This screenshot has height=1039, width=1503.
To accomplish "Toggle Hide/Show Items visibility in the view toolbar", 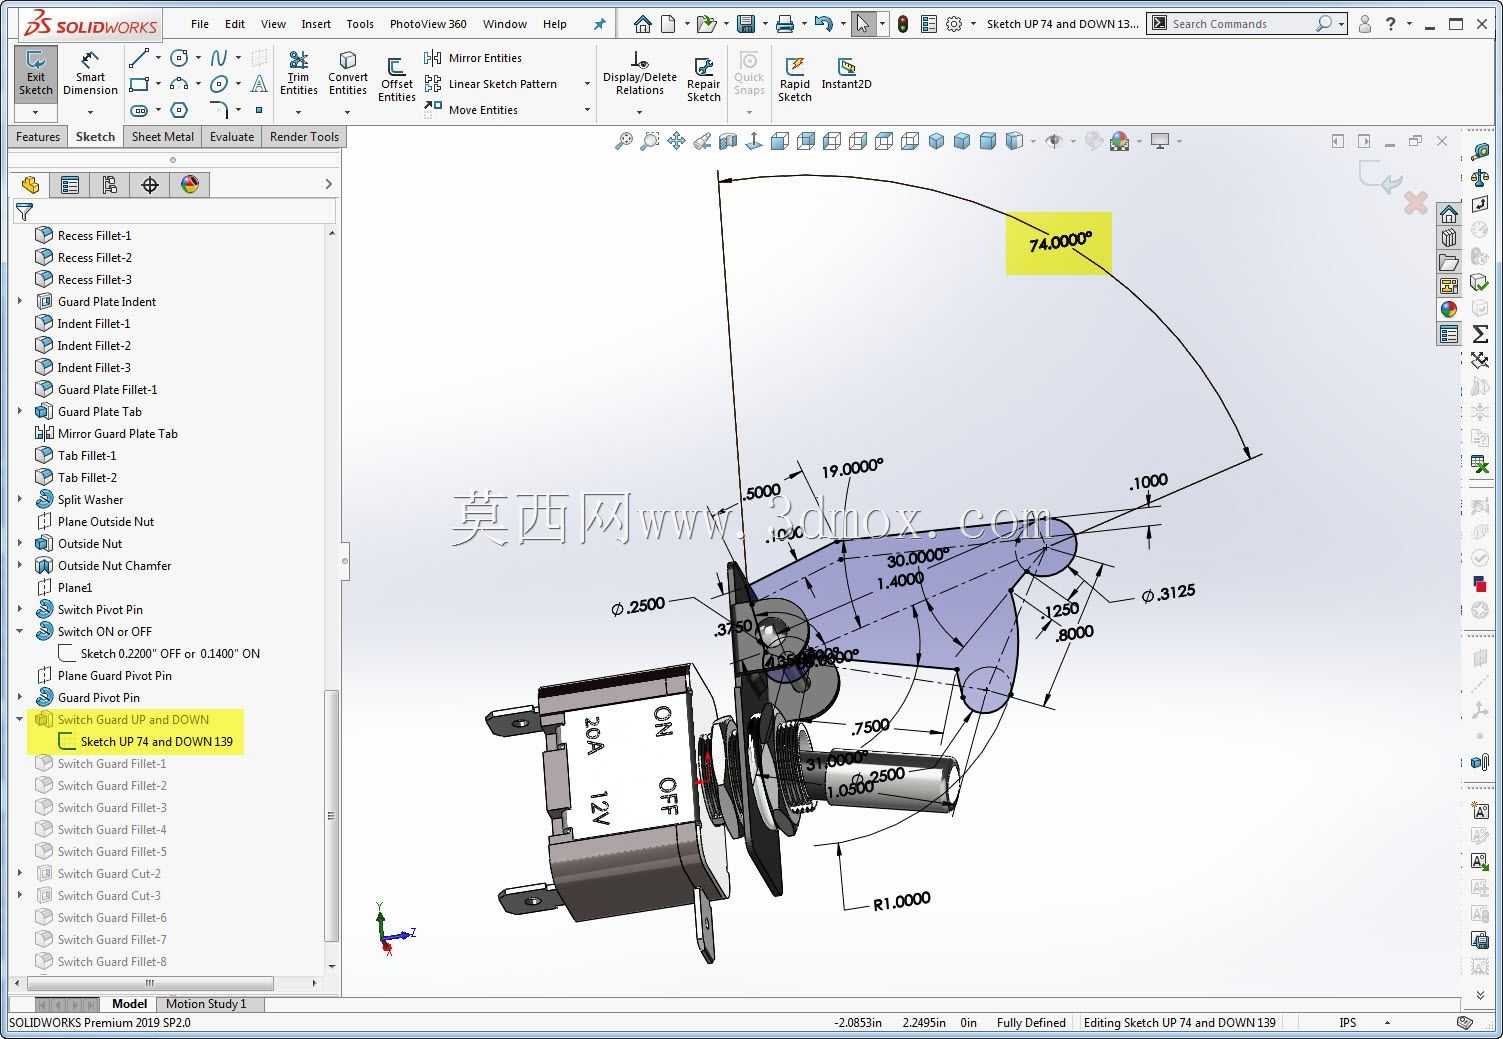I will [x=1053, y=141].
